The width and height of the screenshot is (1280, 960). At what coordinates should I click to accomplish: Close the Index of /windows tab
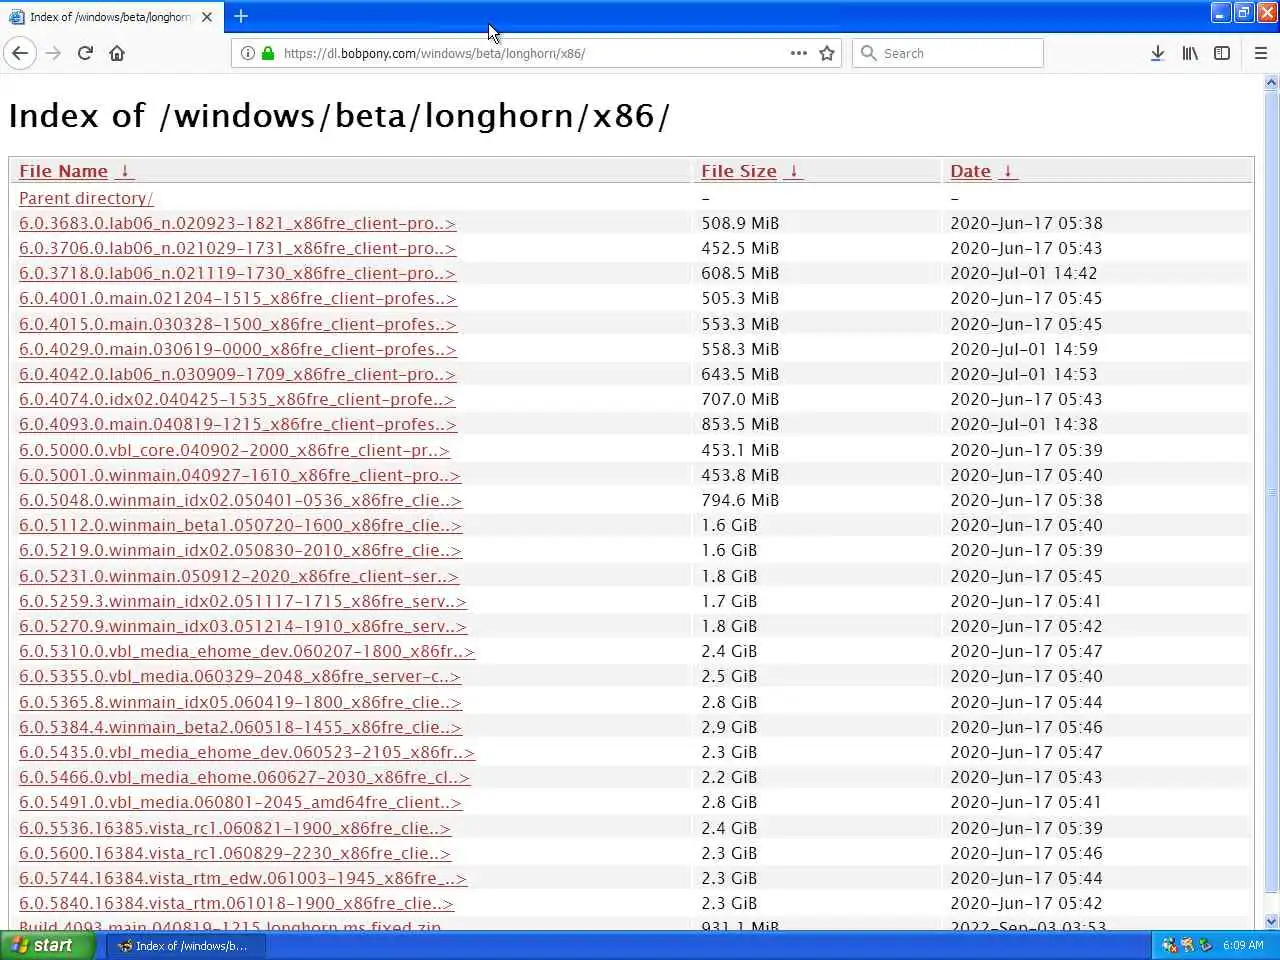point(207,17)
